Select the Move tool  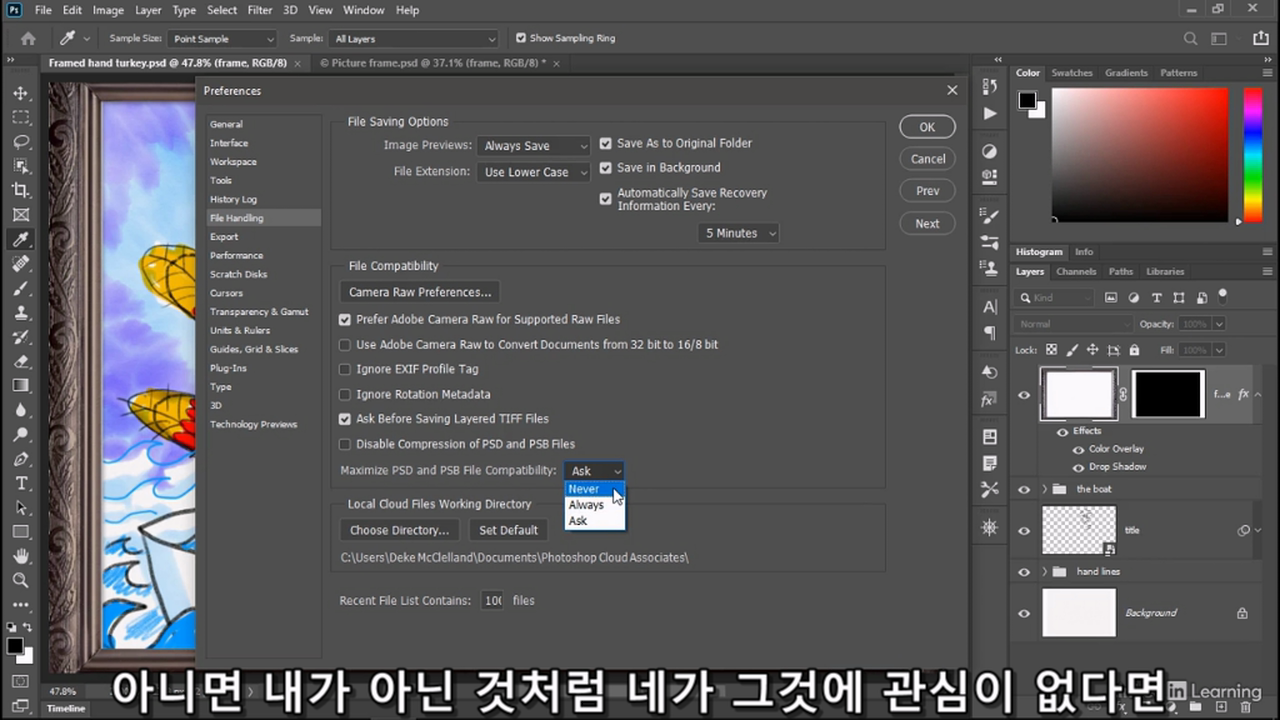[x=21, y=93]
